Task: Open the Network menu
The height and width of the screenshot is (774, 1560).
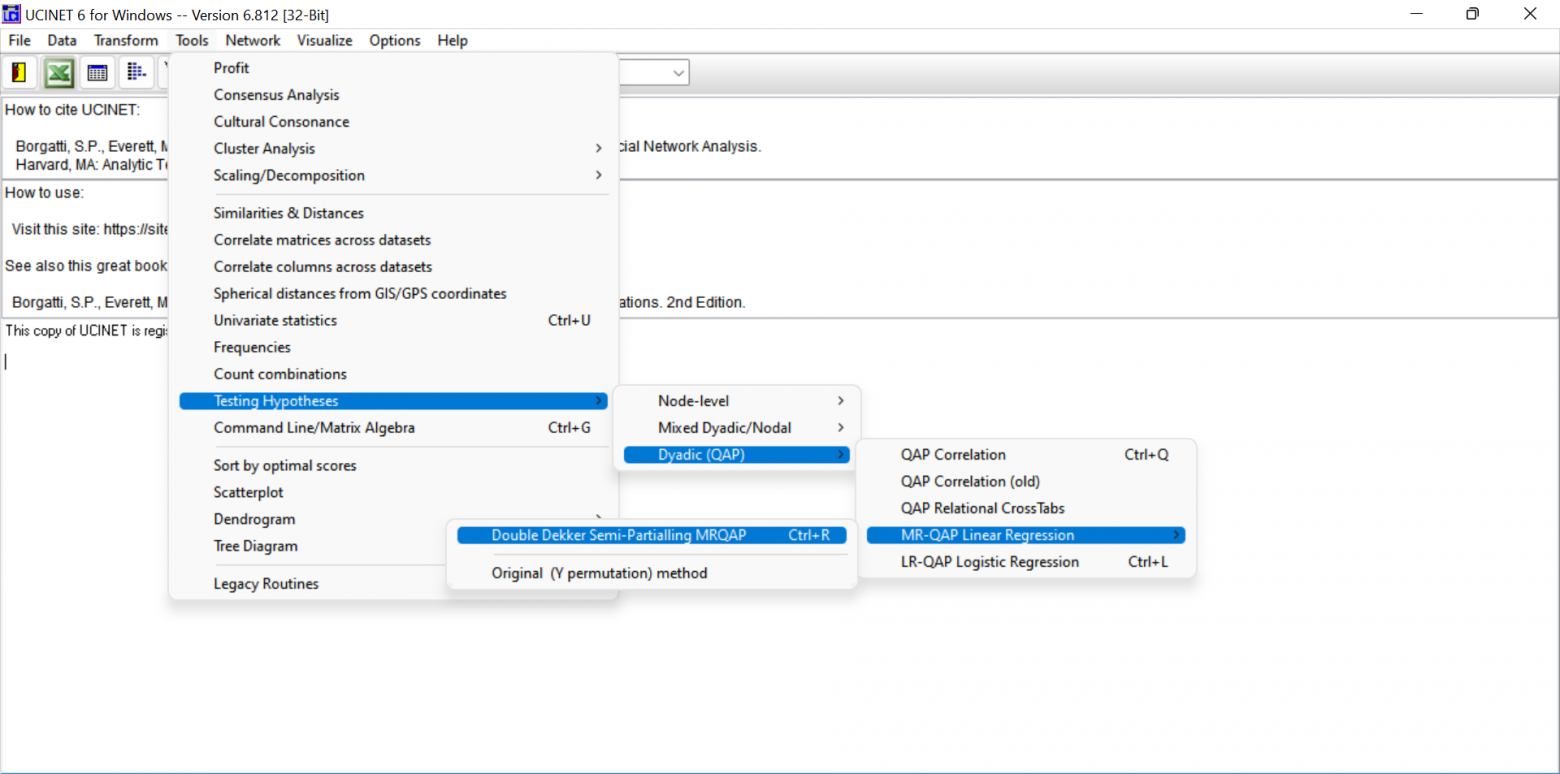Action: [253, 41]
